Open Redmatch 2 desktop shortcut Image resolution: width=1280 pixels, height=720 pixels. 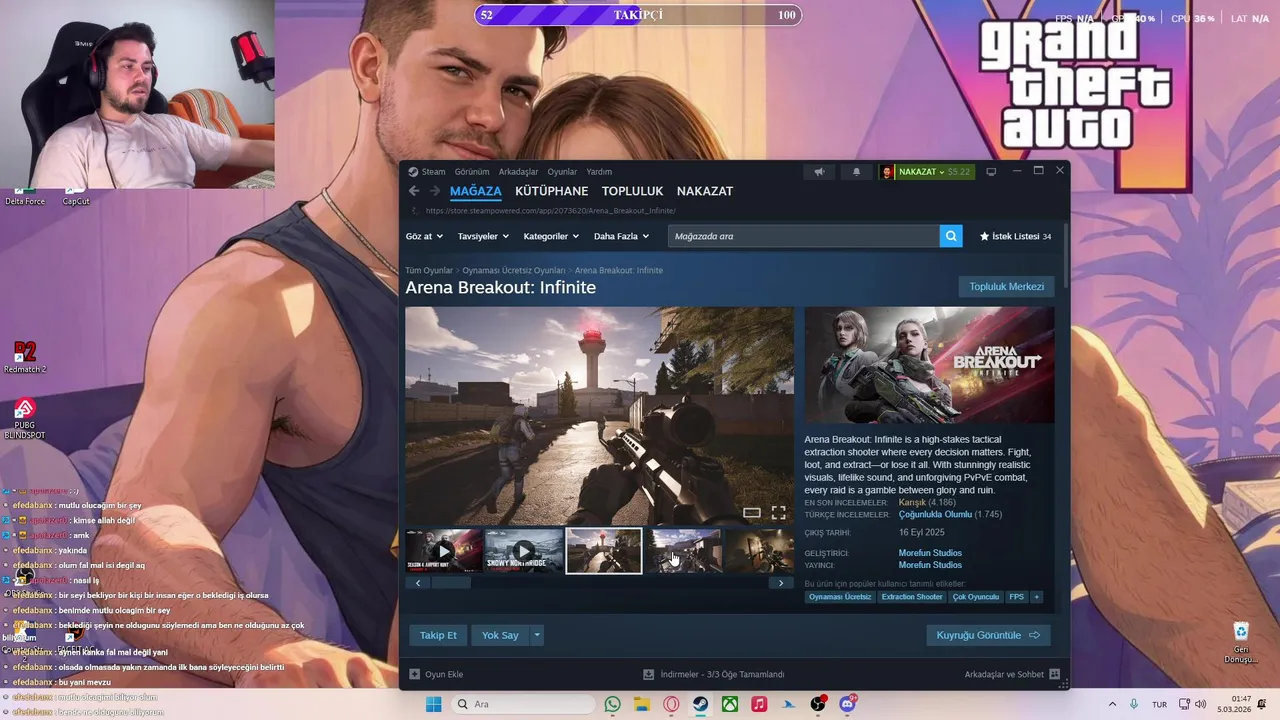tap(25, 358)
